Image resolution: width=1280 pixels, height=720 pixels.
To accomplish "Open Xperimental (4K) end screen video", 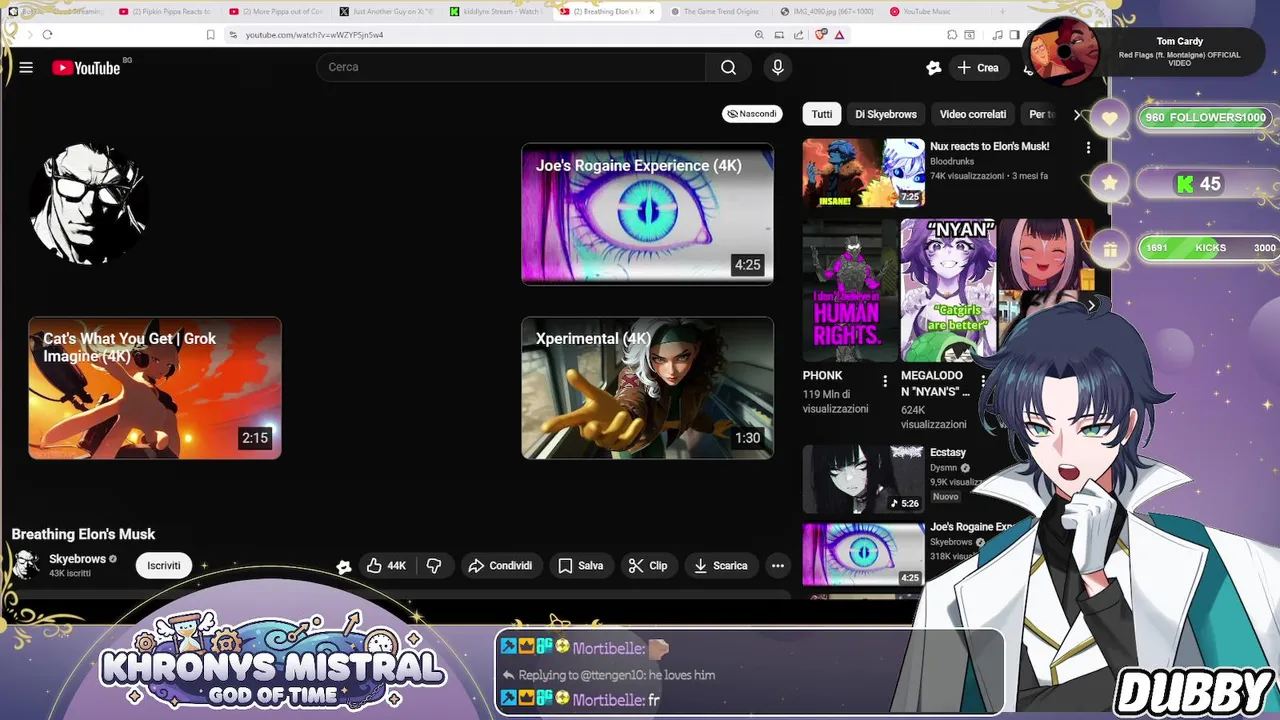I will click(647, 388).
